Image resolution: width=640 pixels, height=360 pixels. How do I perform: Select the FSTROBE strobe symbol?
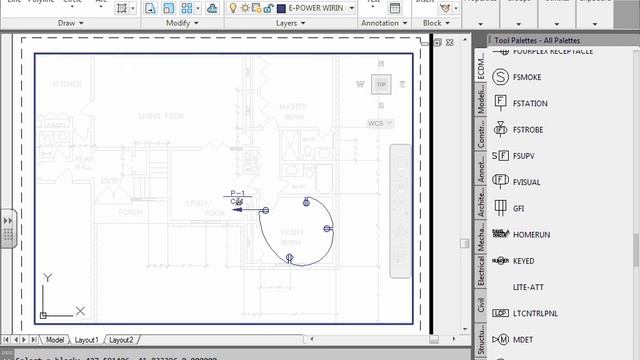pos(518,130)
